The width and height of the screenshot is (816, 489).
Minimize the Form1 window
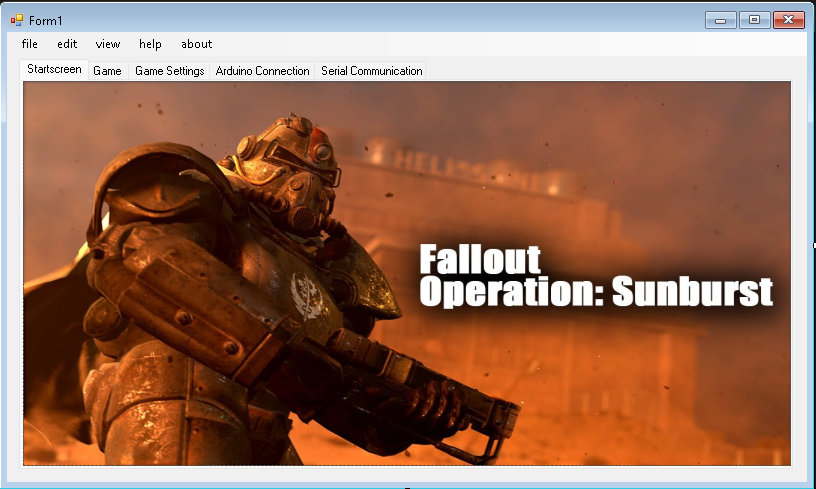click(x=721, y=20)
